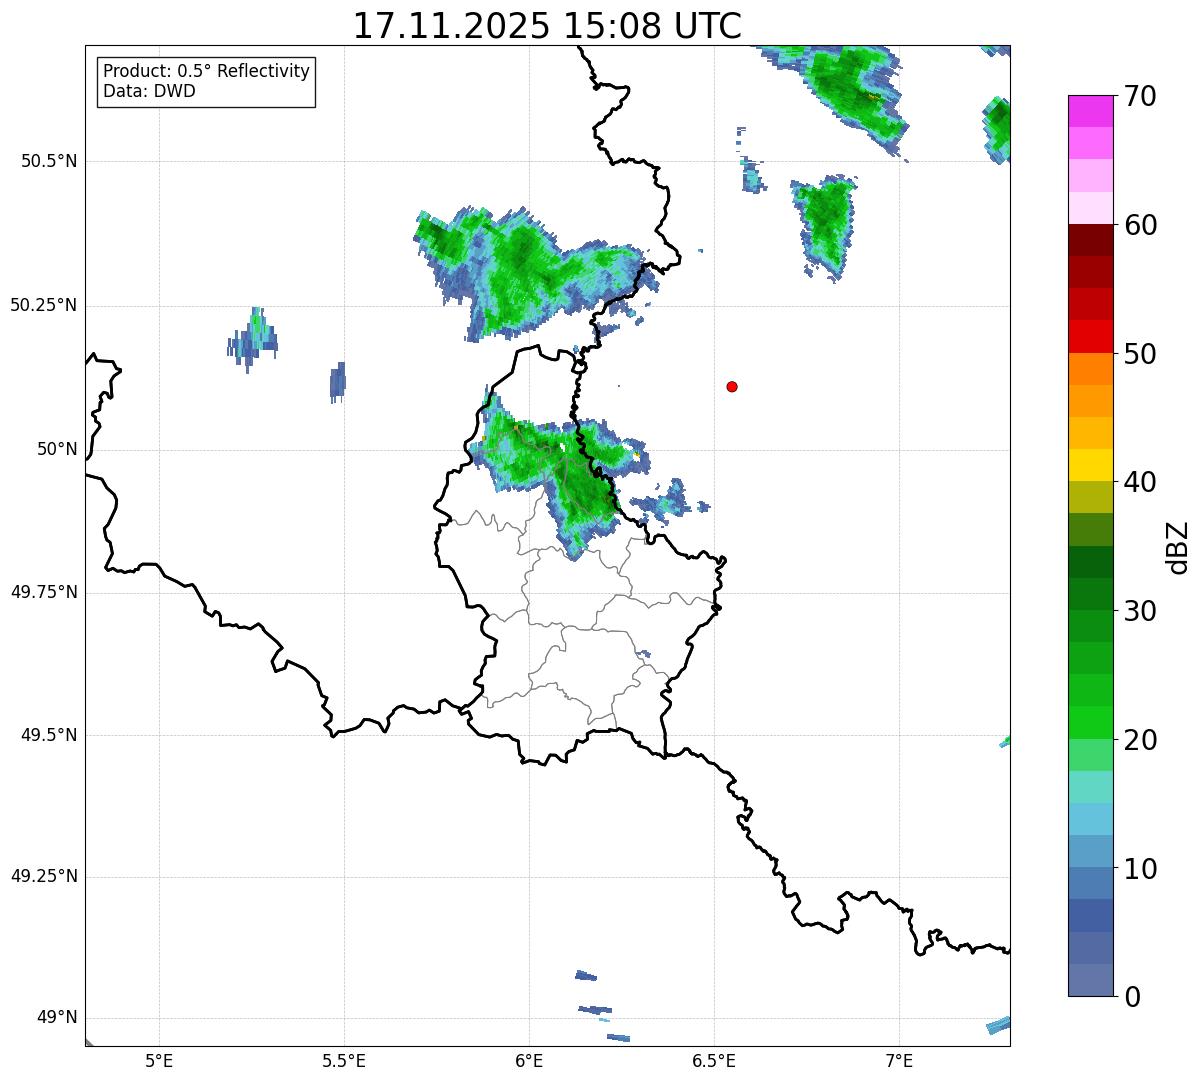
Task: Click the 50°N latitude label
Action: (x=57, y=449)
